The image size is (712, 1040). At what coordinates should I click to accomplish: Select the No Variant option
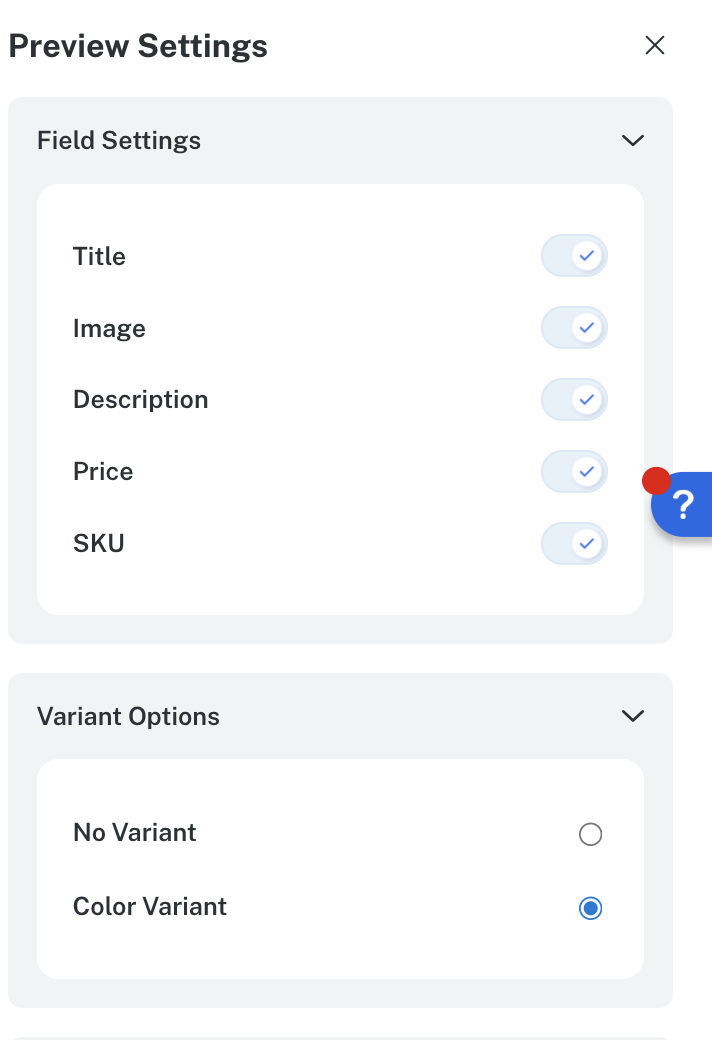[590, 834]
